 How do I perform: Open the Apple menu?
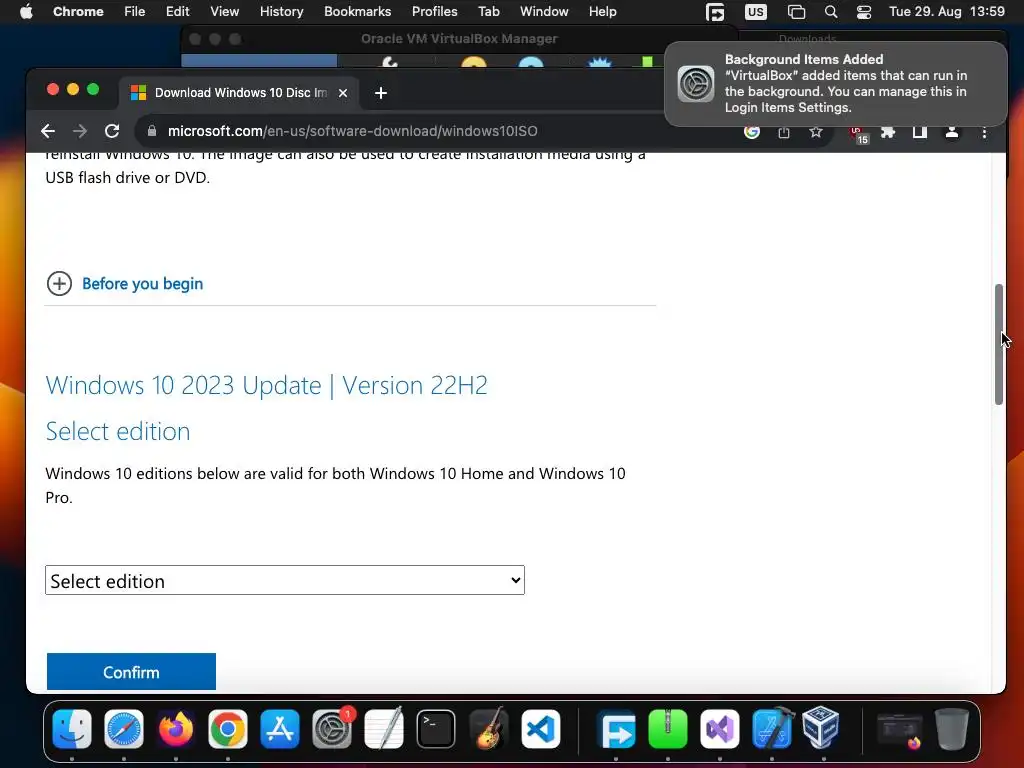(26, 12)
